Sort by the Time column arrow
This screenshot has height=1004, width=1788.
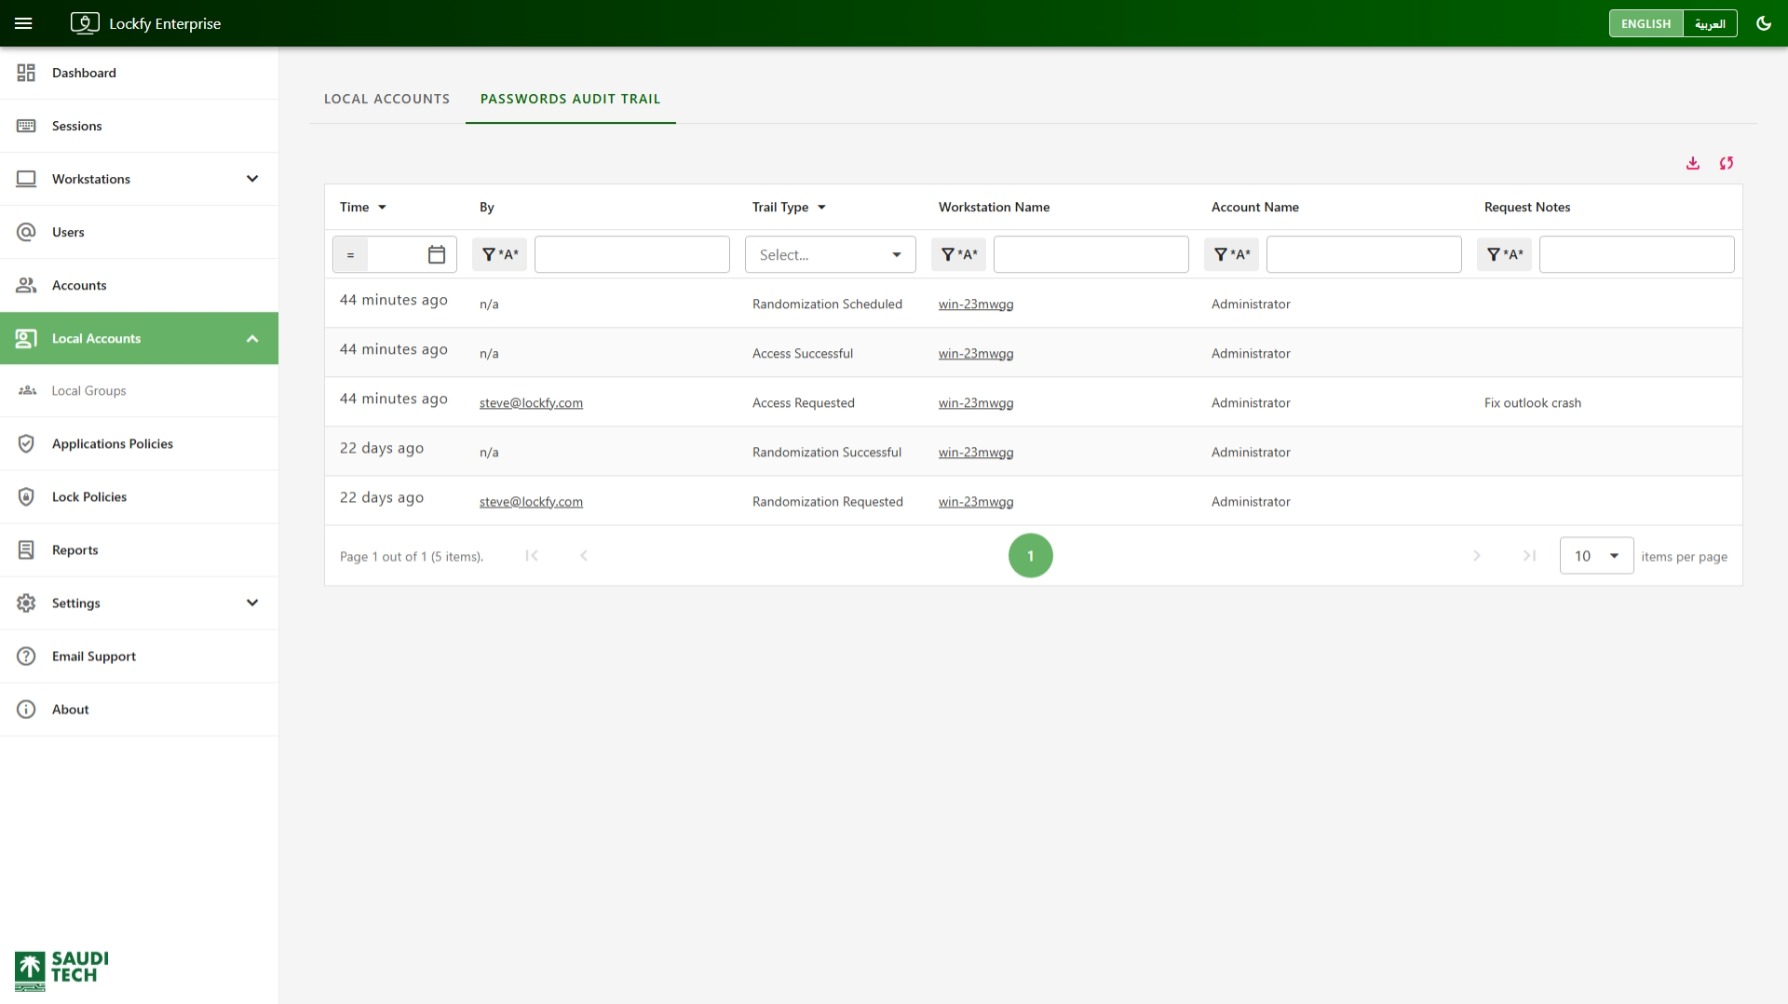[x=382, y=208]
